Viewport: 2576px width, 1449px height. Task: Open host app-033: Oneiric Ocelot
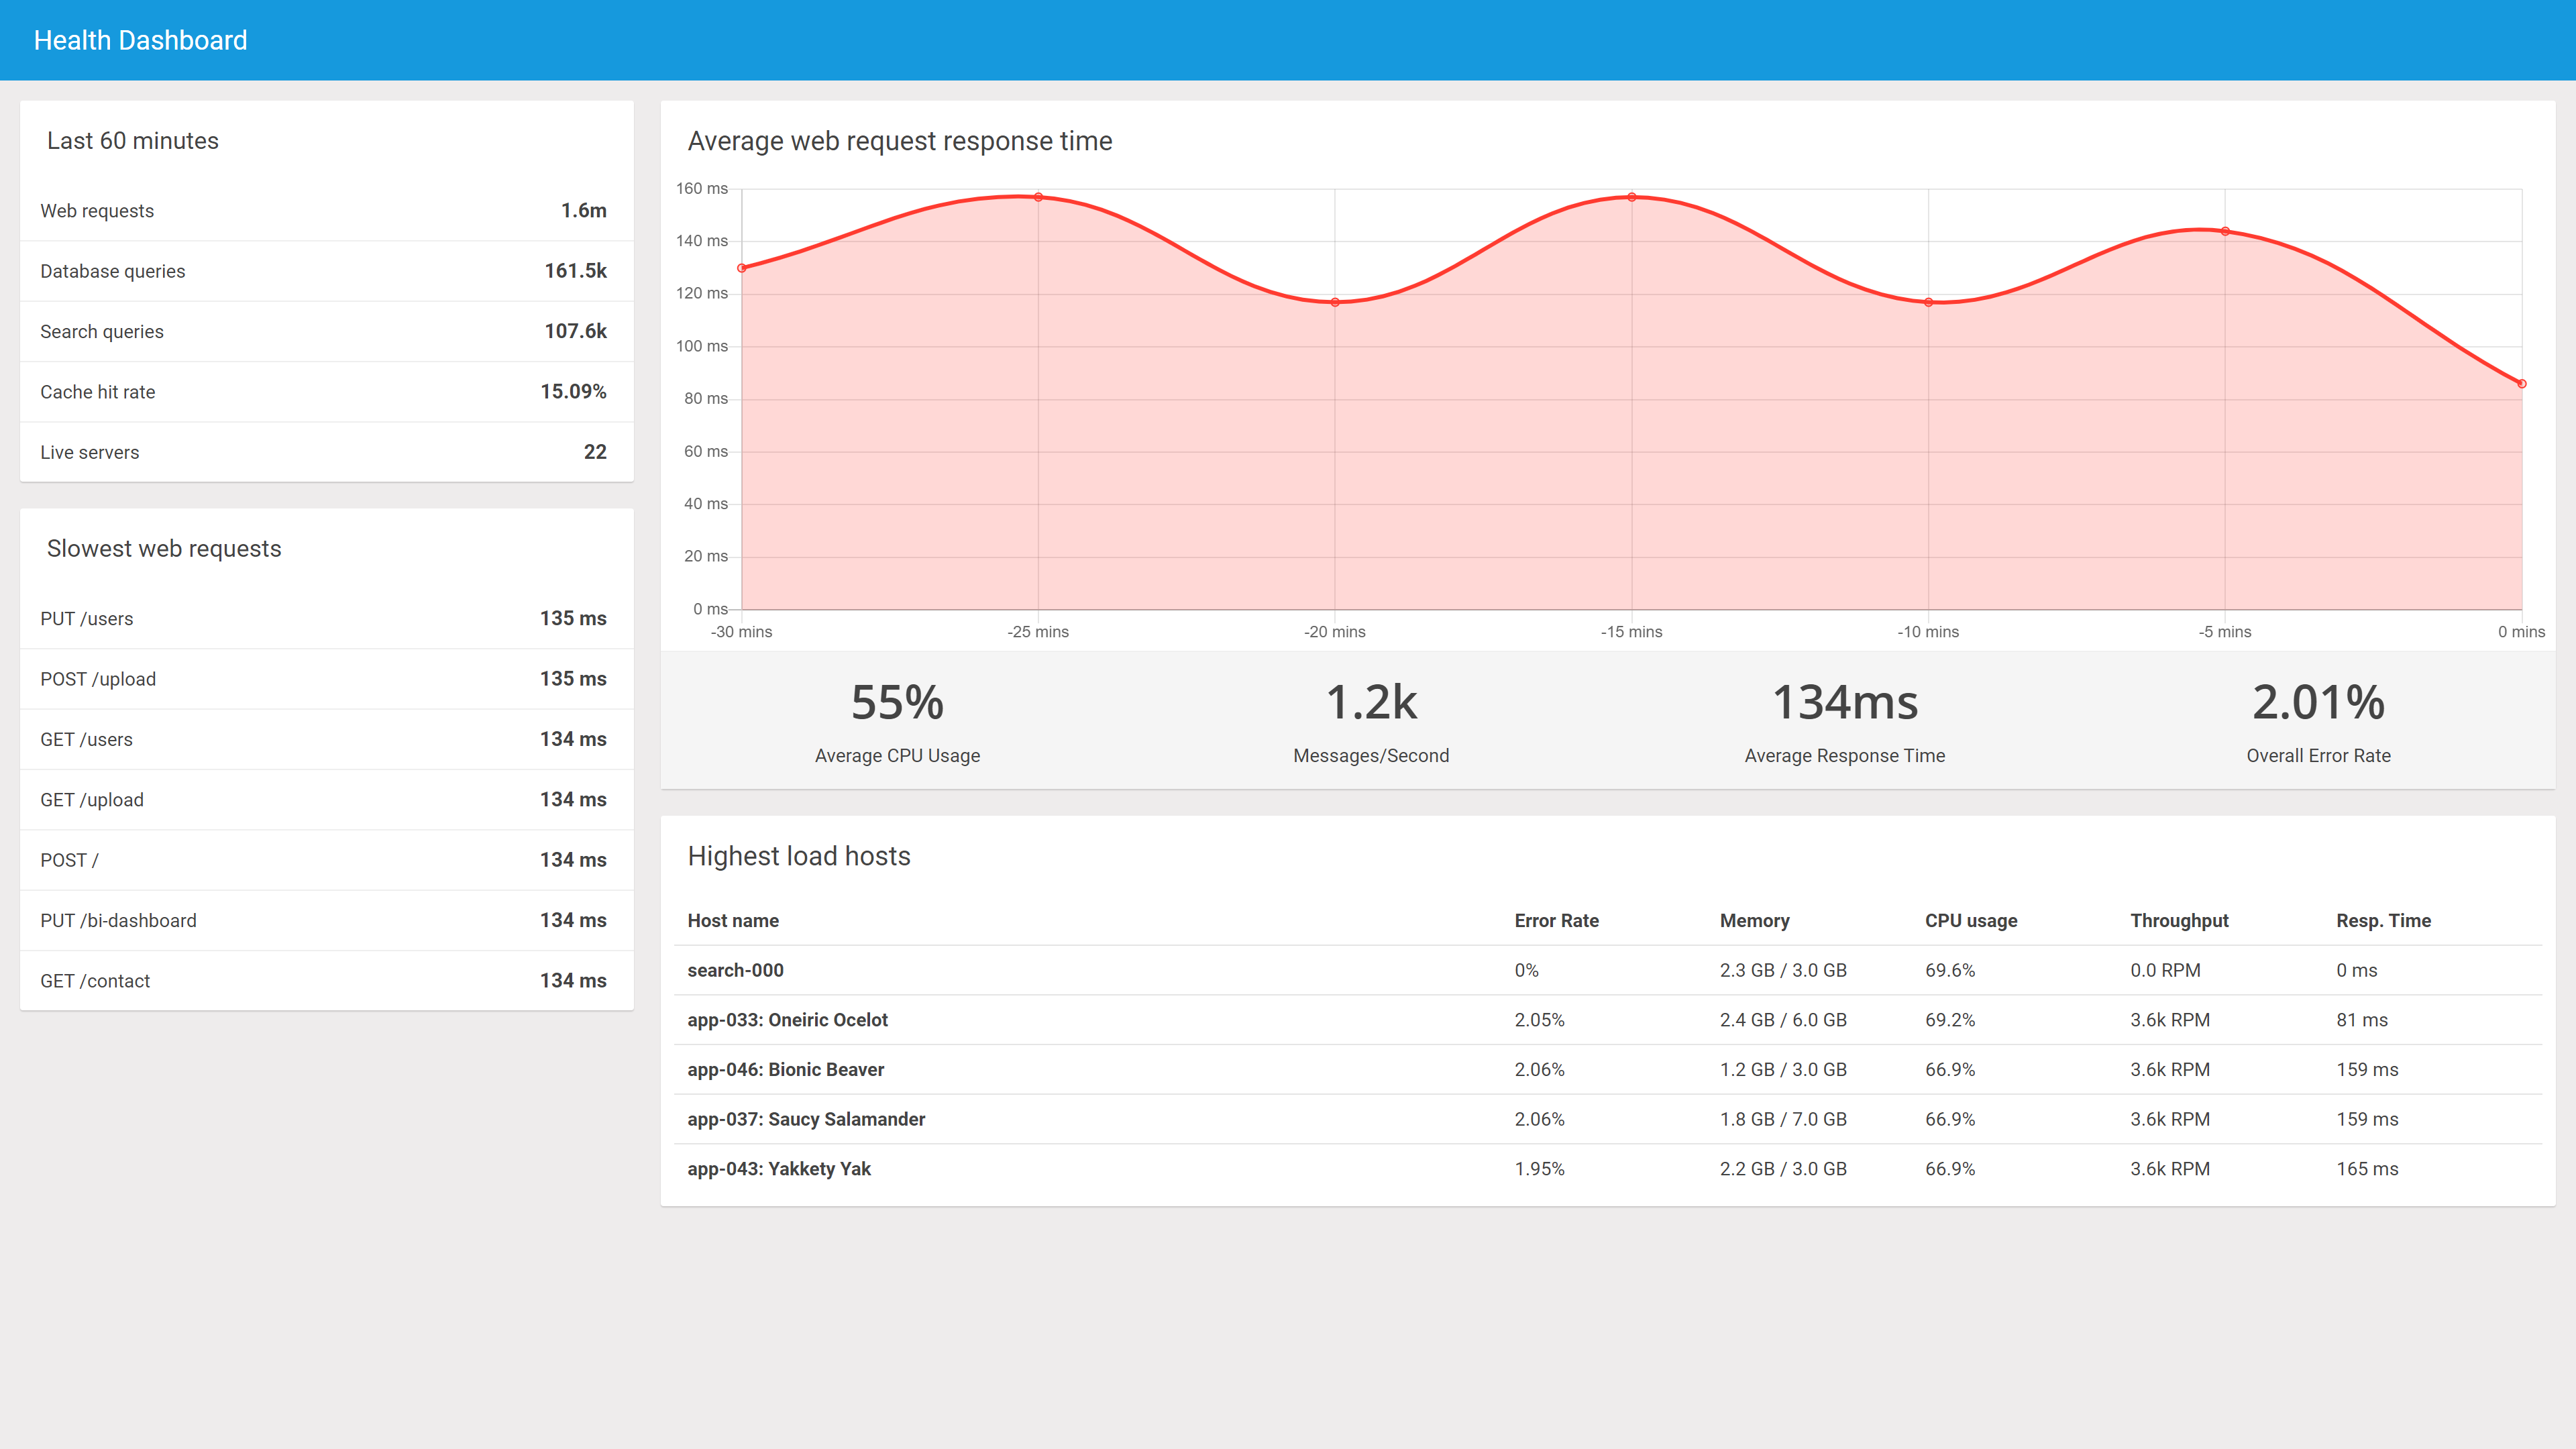pos(1608,1020)
